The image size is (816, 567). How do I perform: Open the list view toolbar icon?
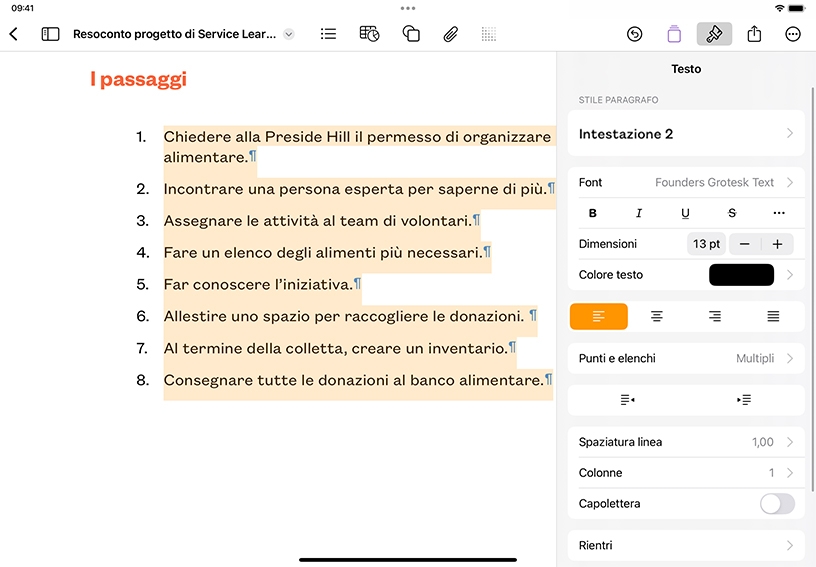[x=328, y=34]
